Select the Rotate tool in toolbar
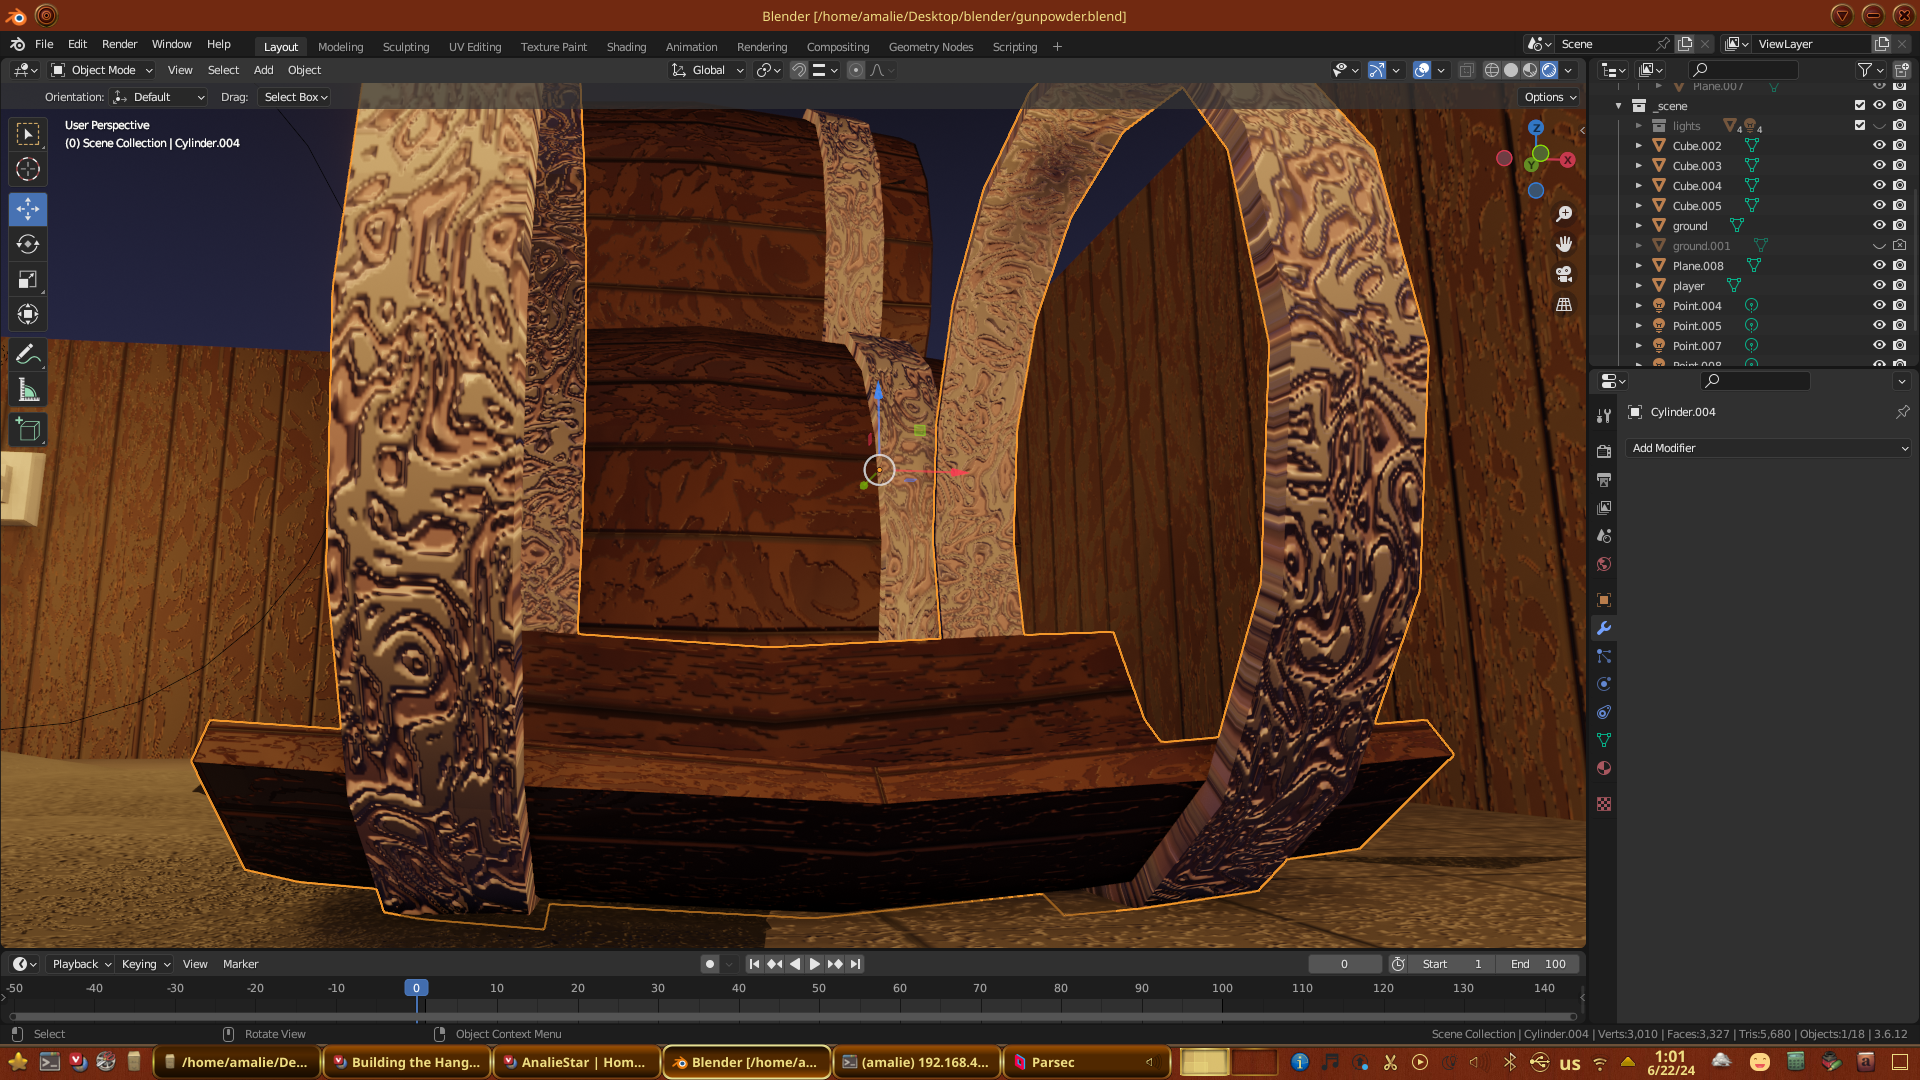 [28, 244]
